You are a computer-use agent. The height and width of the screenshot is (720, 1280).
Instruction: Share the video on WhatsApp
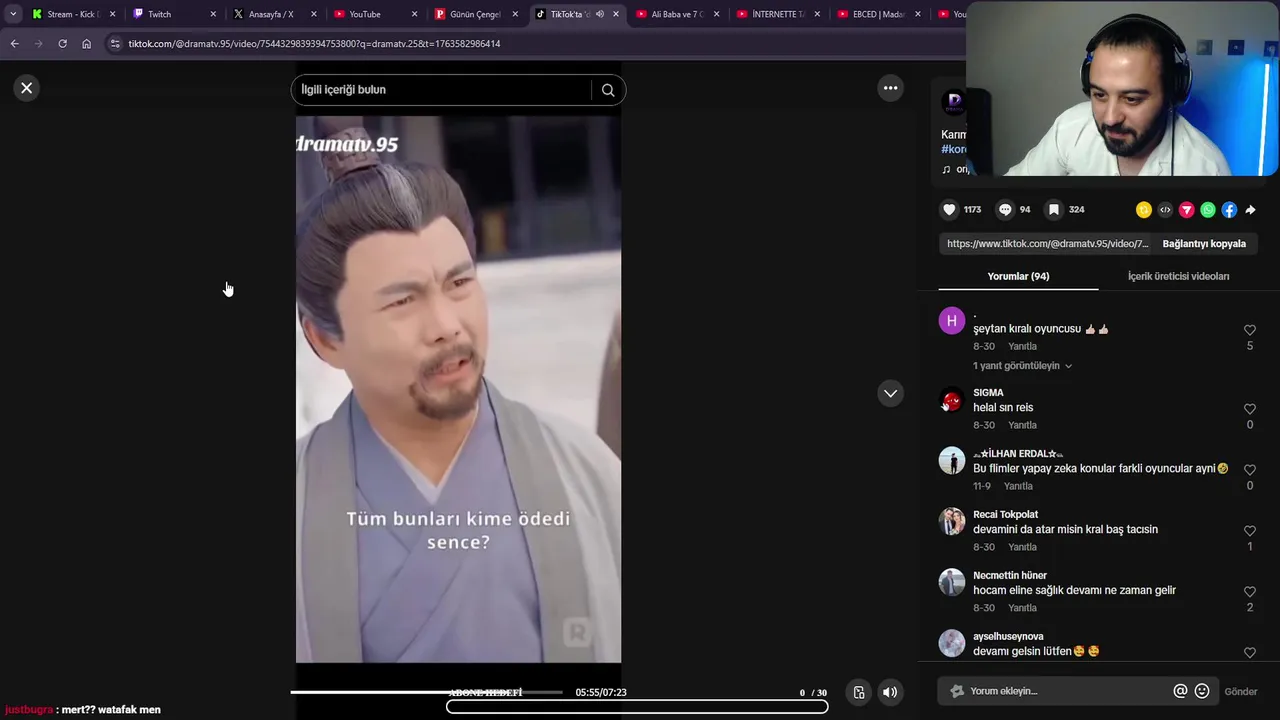click(x=1208, y=210)
